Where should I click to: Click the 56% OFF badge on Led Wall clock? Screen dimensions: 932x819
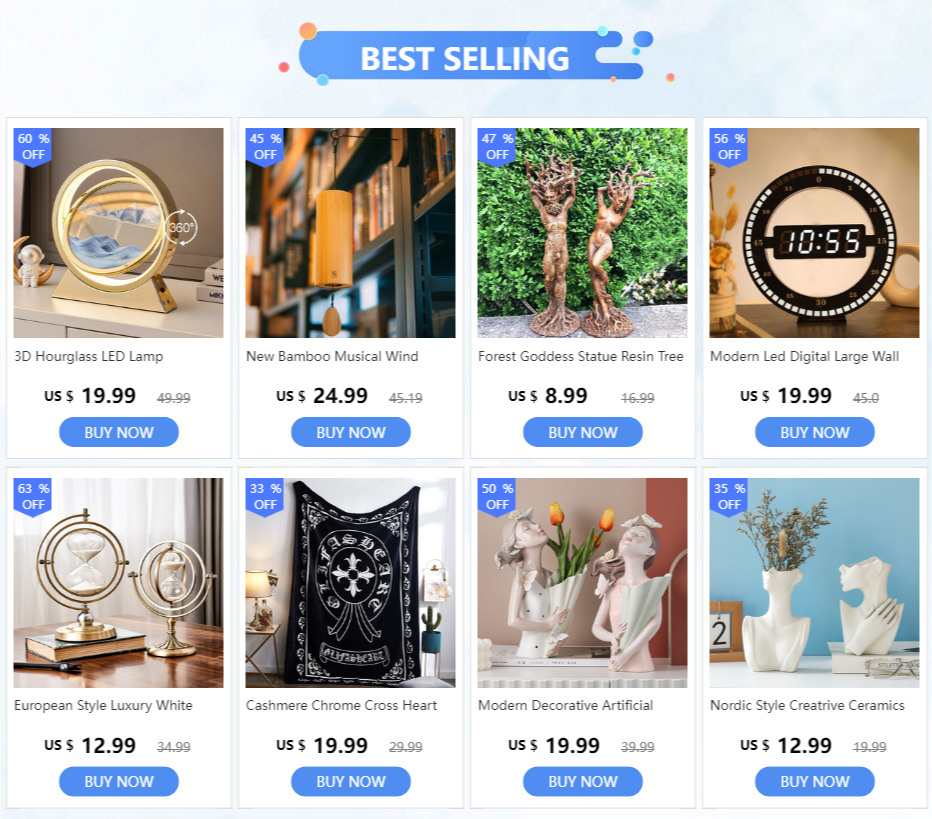729,147
